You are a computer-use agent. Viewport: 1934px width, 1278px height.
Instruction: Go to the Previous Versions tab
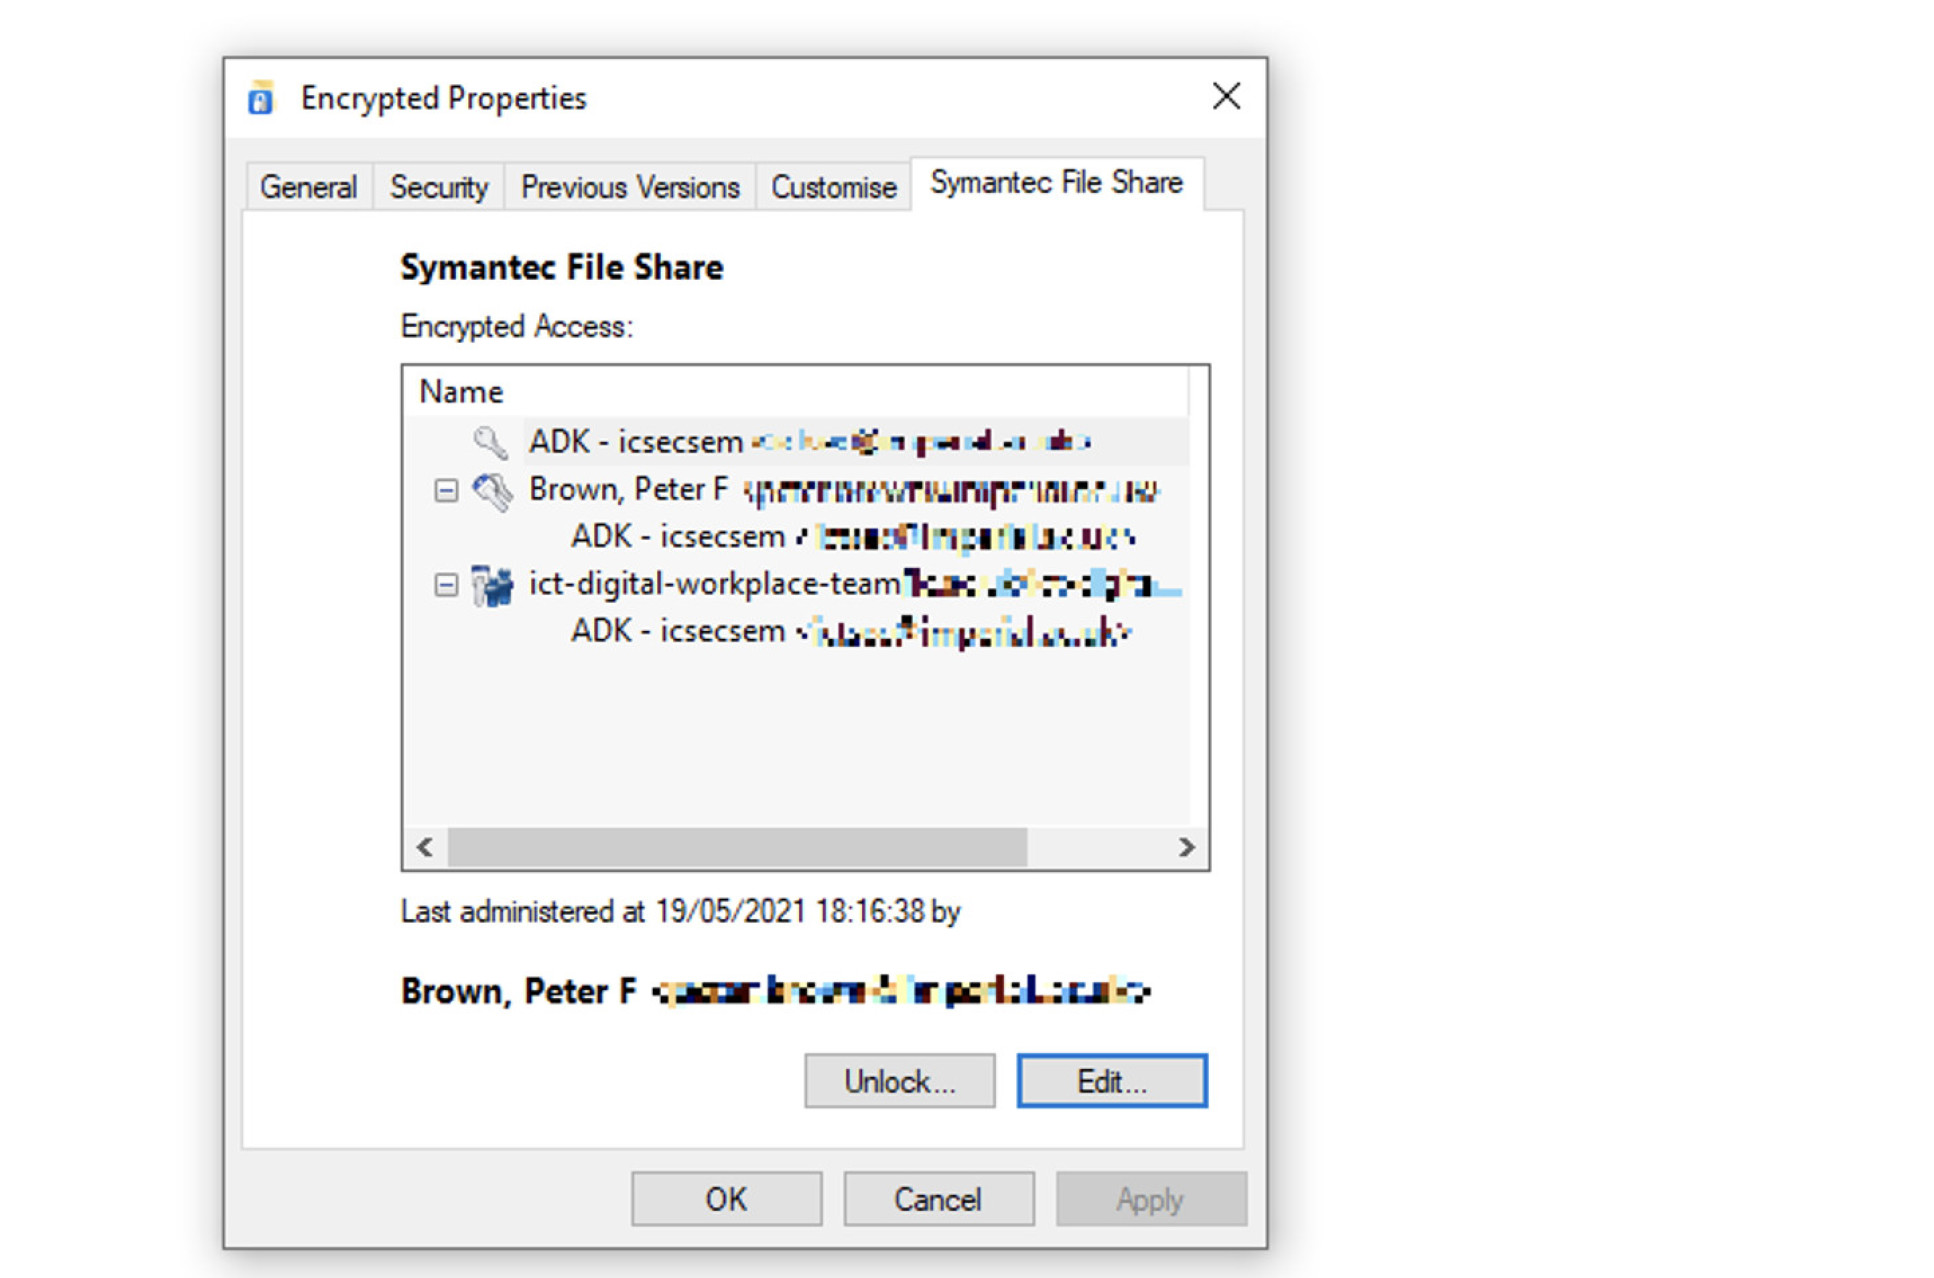630,187
